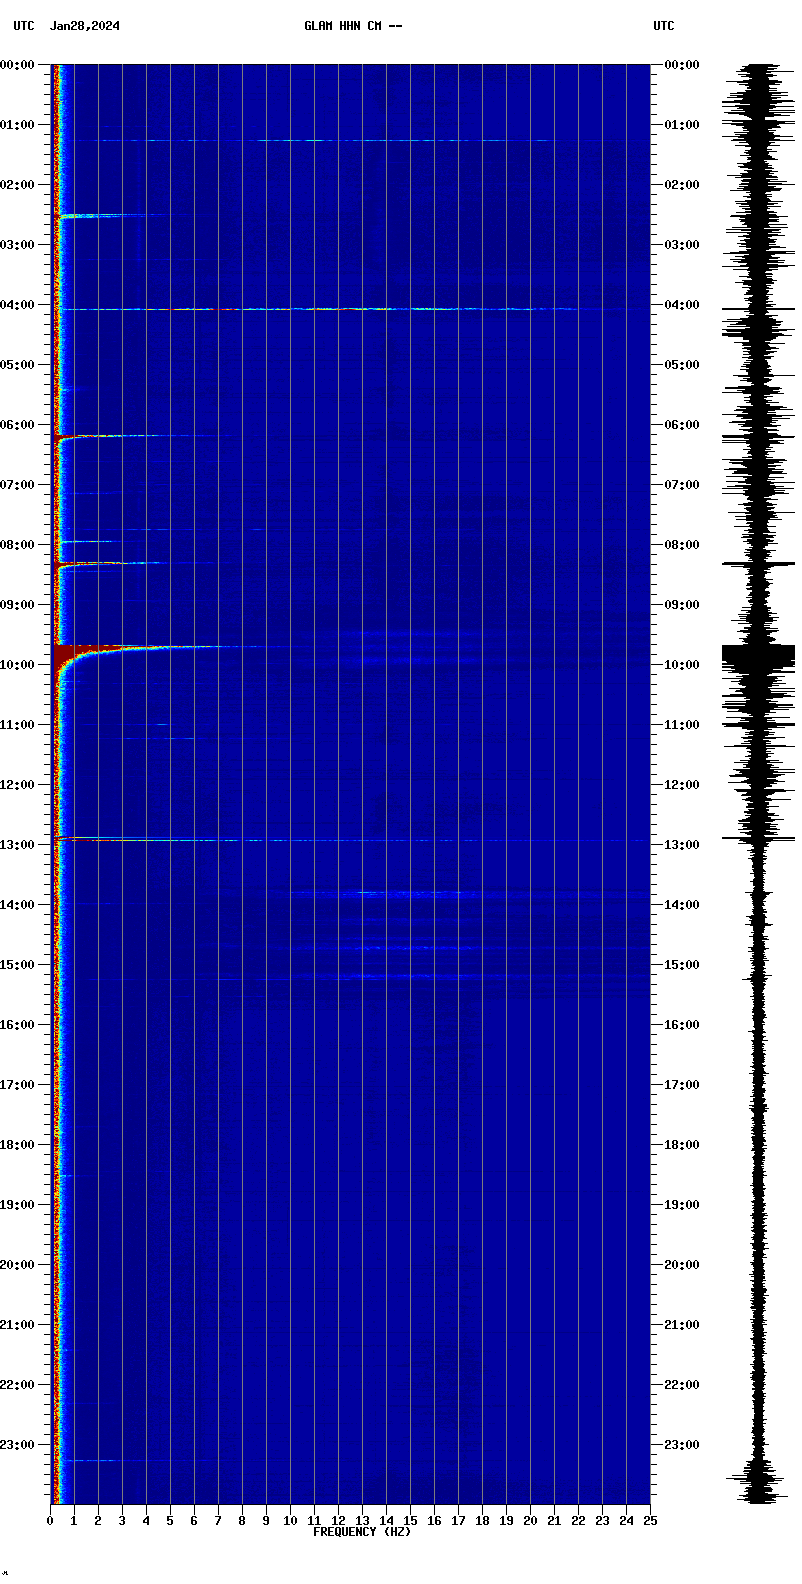Viewport: 802px width, 1584px height.
Task: Select the 18:00 label on right time axis
Action: (x=681, y=1145)
